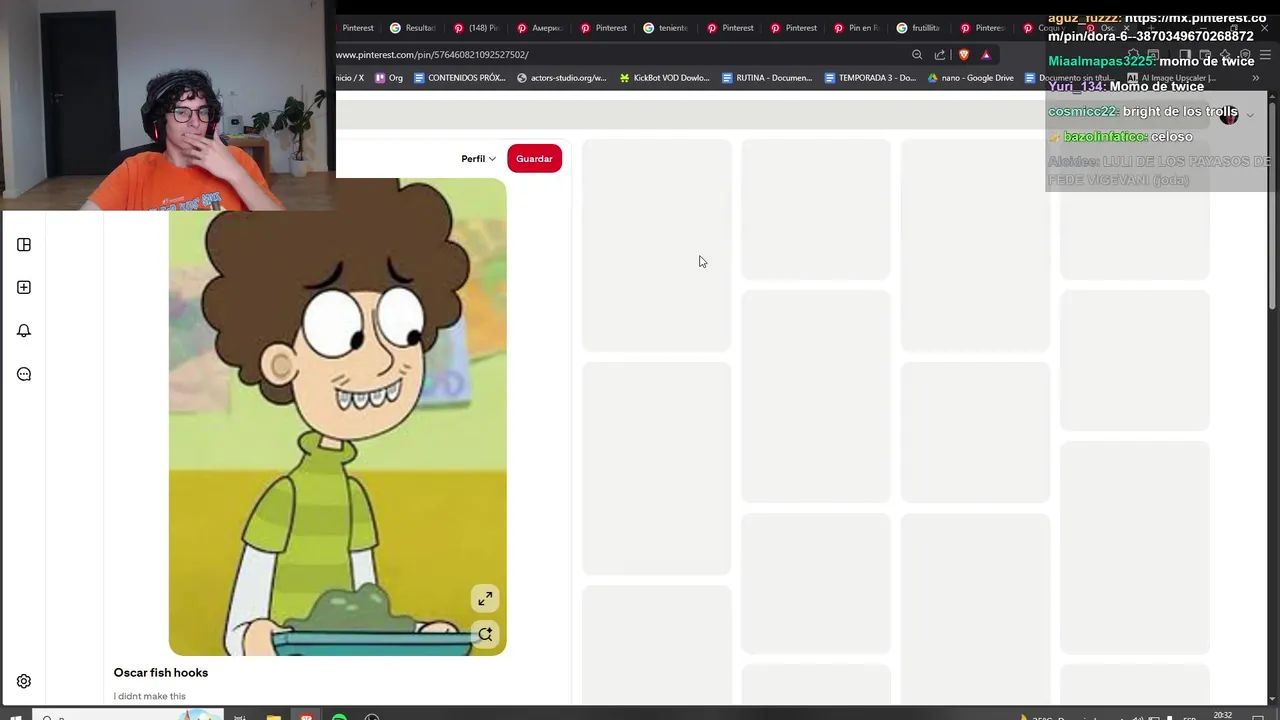Open the Brave Shields lion icon
The height and width of the screenshot is (720, 1280).
tap(964, 55)
